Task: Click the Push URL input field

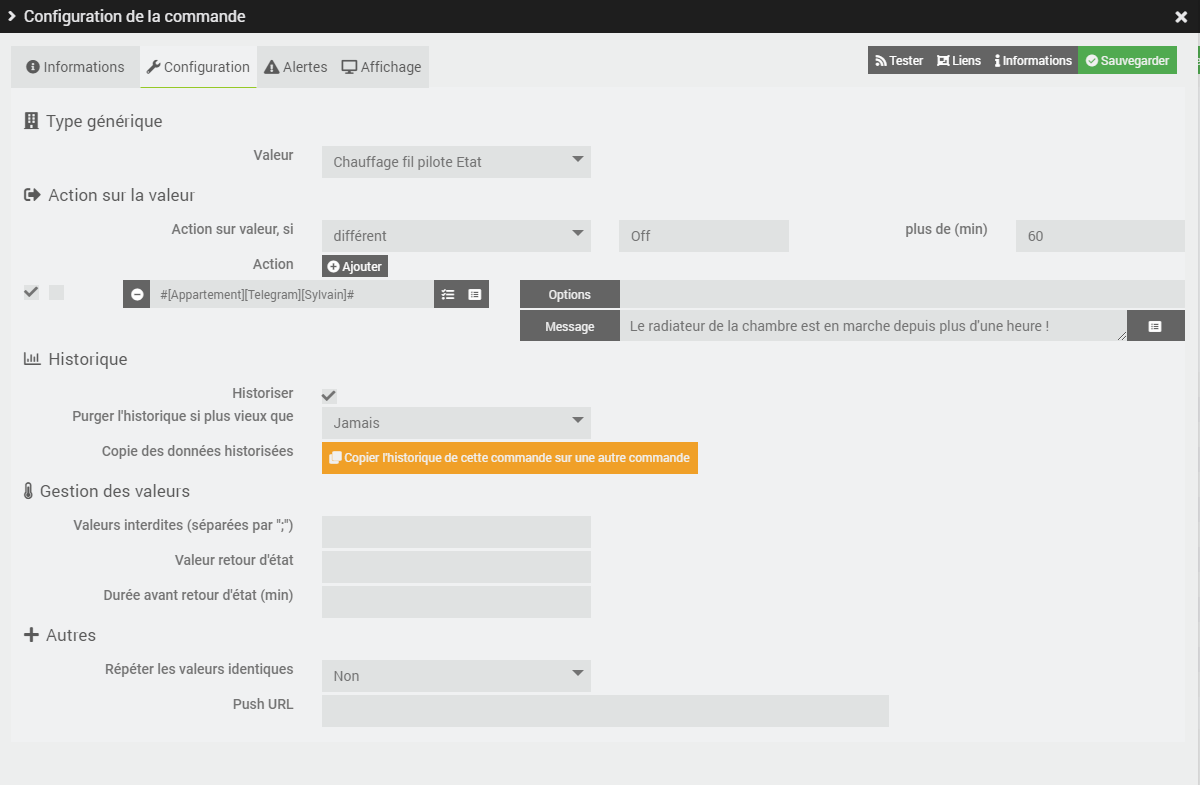Action: click(x=605, y=711)
